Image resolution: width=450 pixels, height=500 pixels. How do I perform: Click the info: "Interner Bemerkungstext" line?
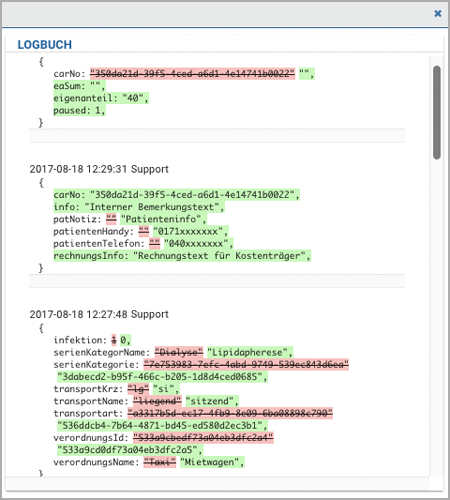[139, 207]
